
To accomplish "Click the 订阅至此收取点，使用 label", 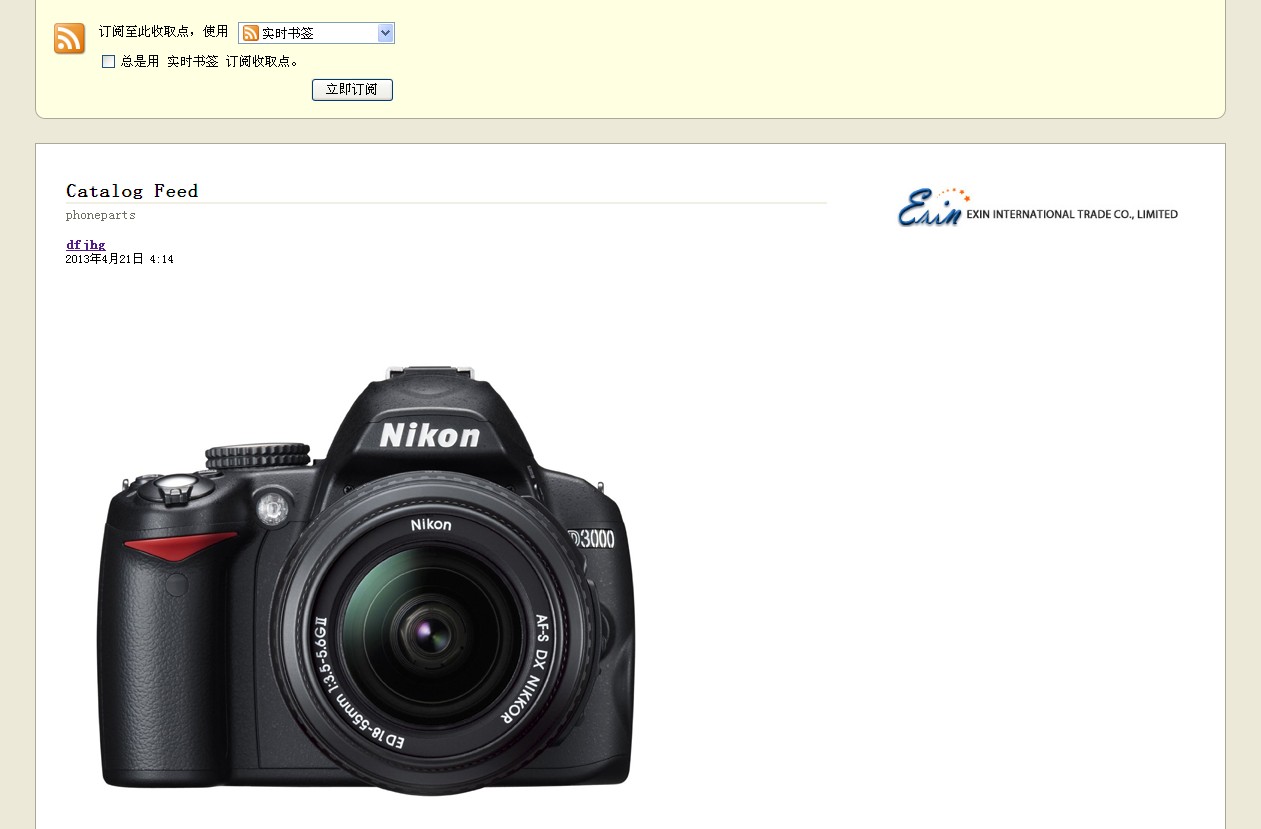I will [163, 32].
